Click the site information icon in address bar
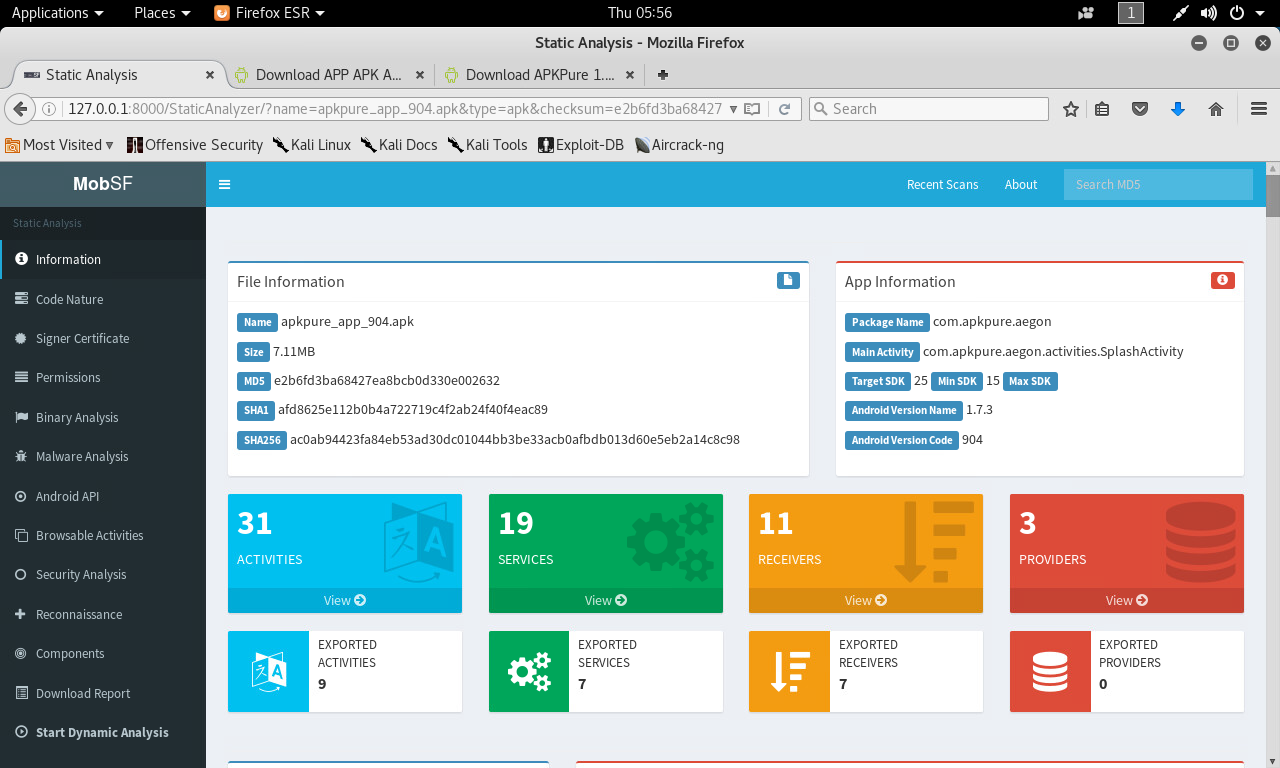This screenshot has width=1280, height=768. coord(49,109)
